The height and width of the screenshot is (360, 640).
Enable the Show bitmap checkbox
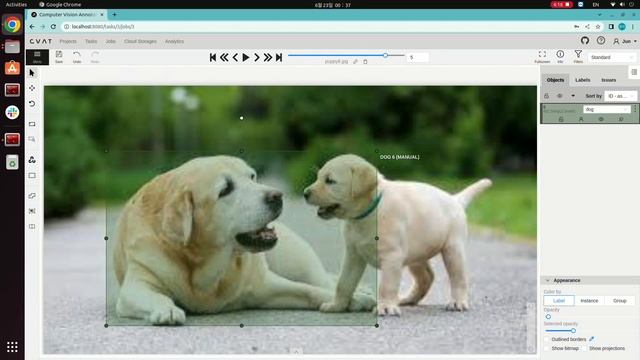[x=547, y=349]
